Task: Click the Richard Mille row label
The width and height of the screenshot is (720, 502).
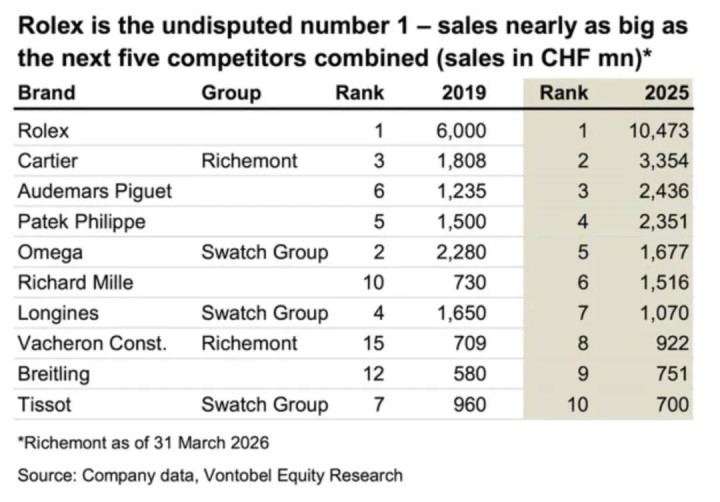Action: click(76, 282)
